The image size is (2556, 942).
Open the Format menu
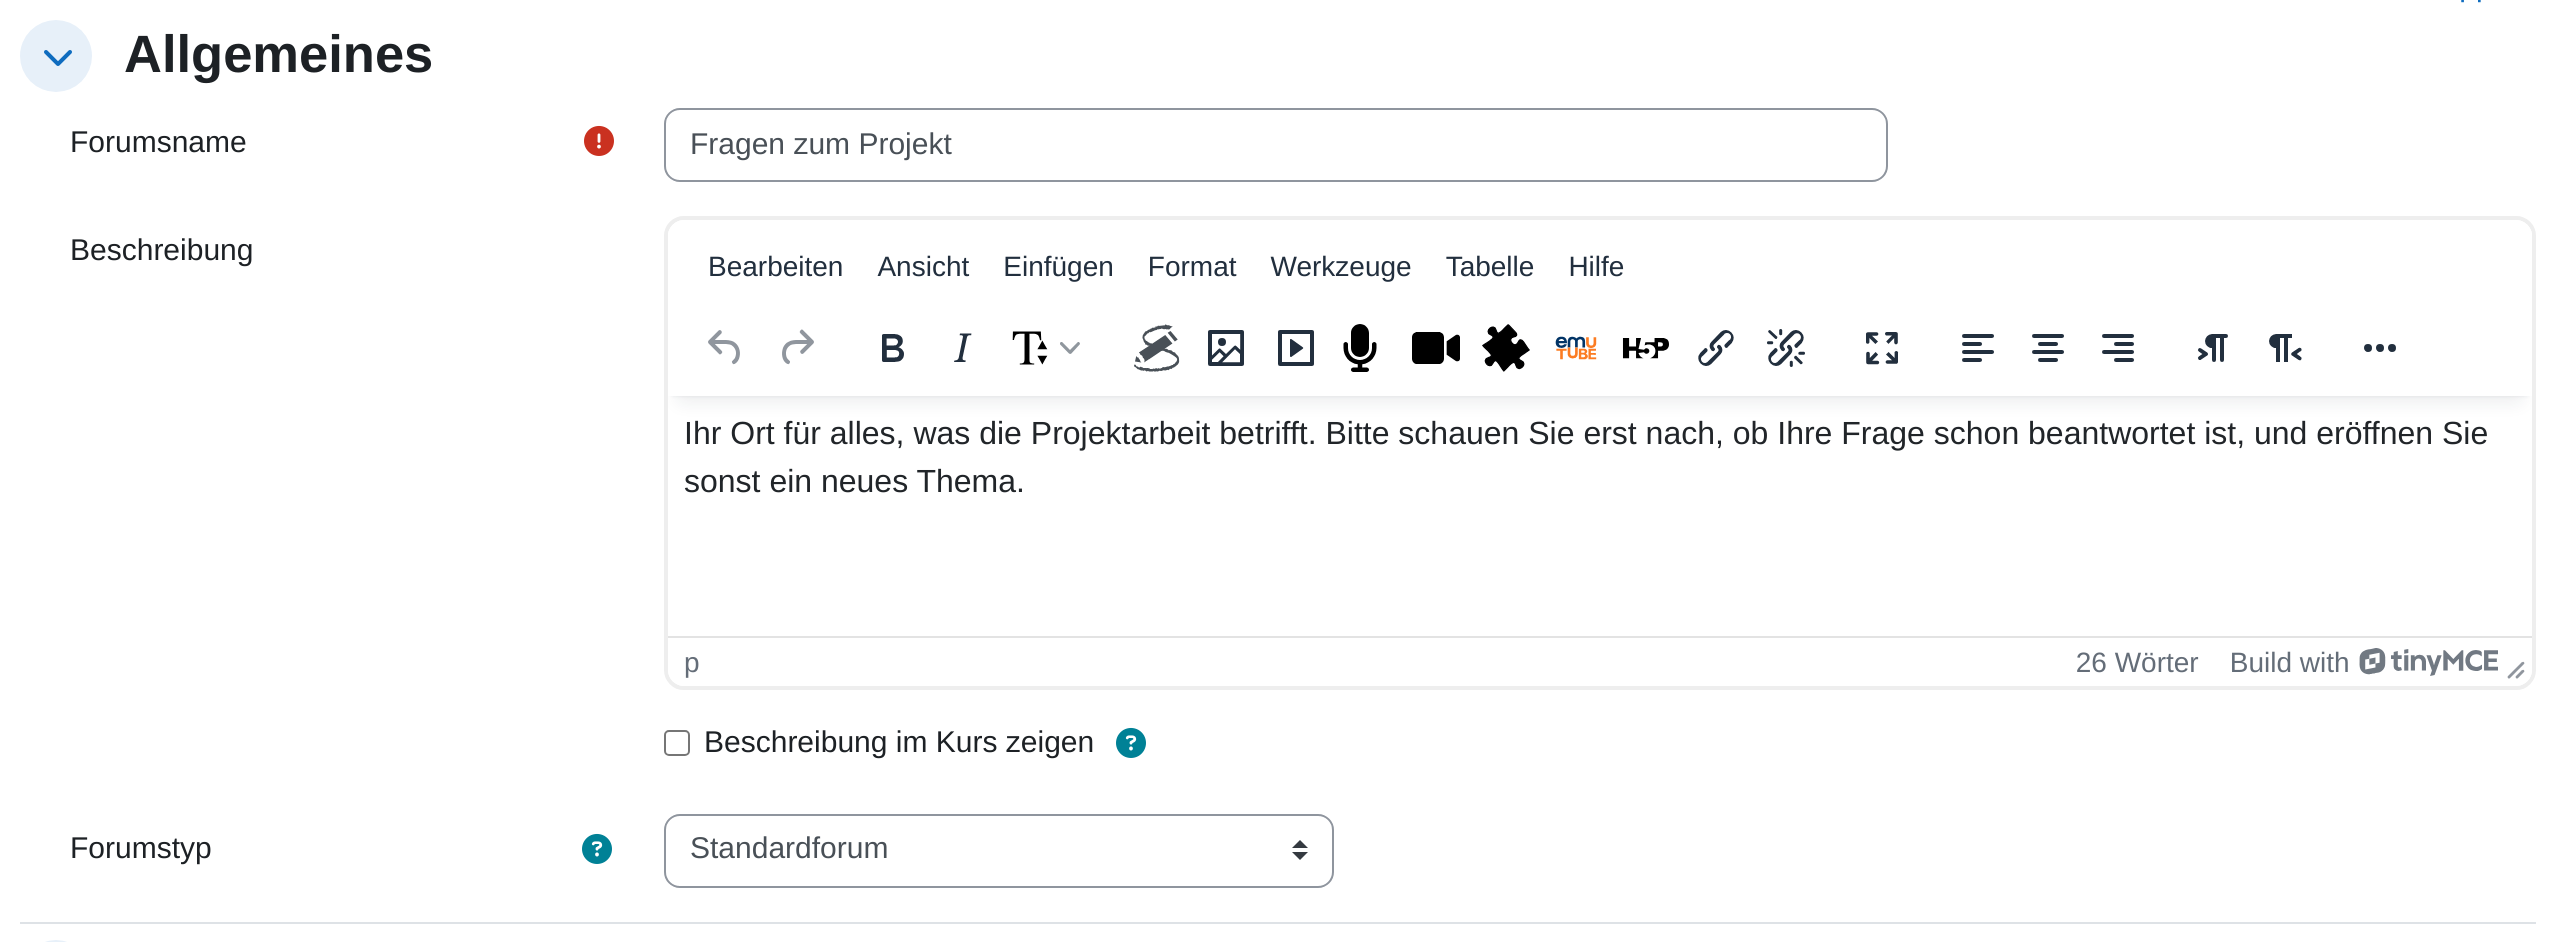pos(1192,267)
